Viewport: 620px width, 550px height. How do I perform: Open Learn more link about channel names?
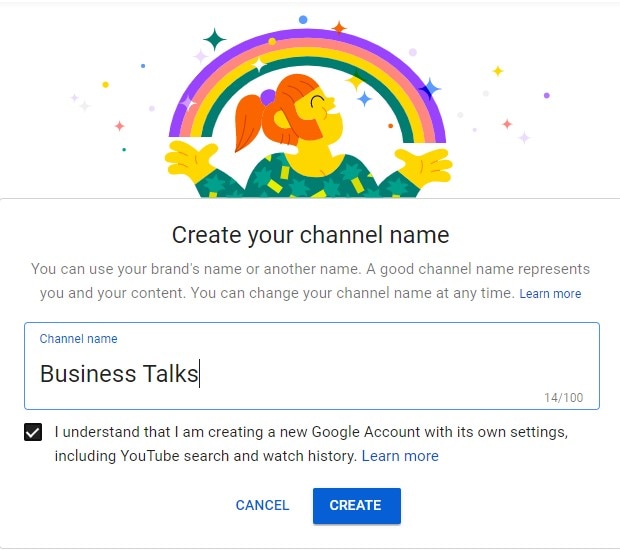point(550,294)
